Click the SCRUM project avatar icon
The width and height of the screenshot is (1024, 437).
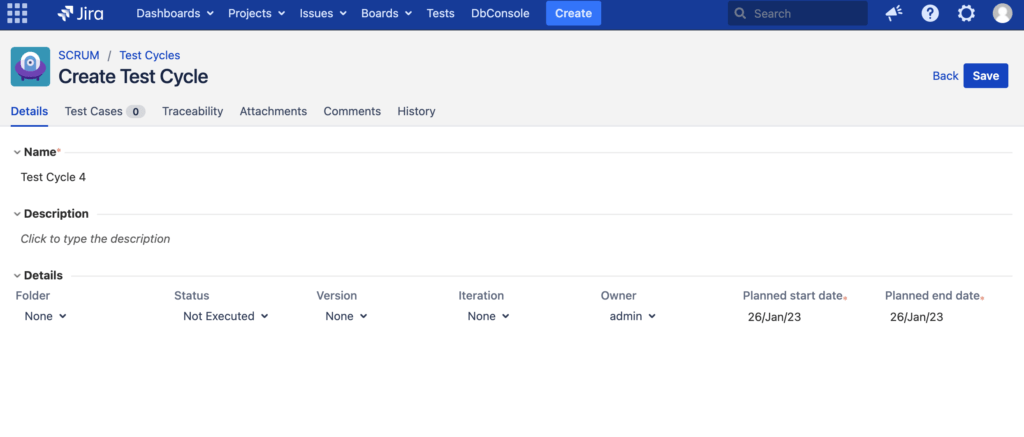click(30, 67)
